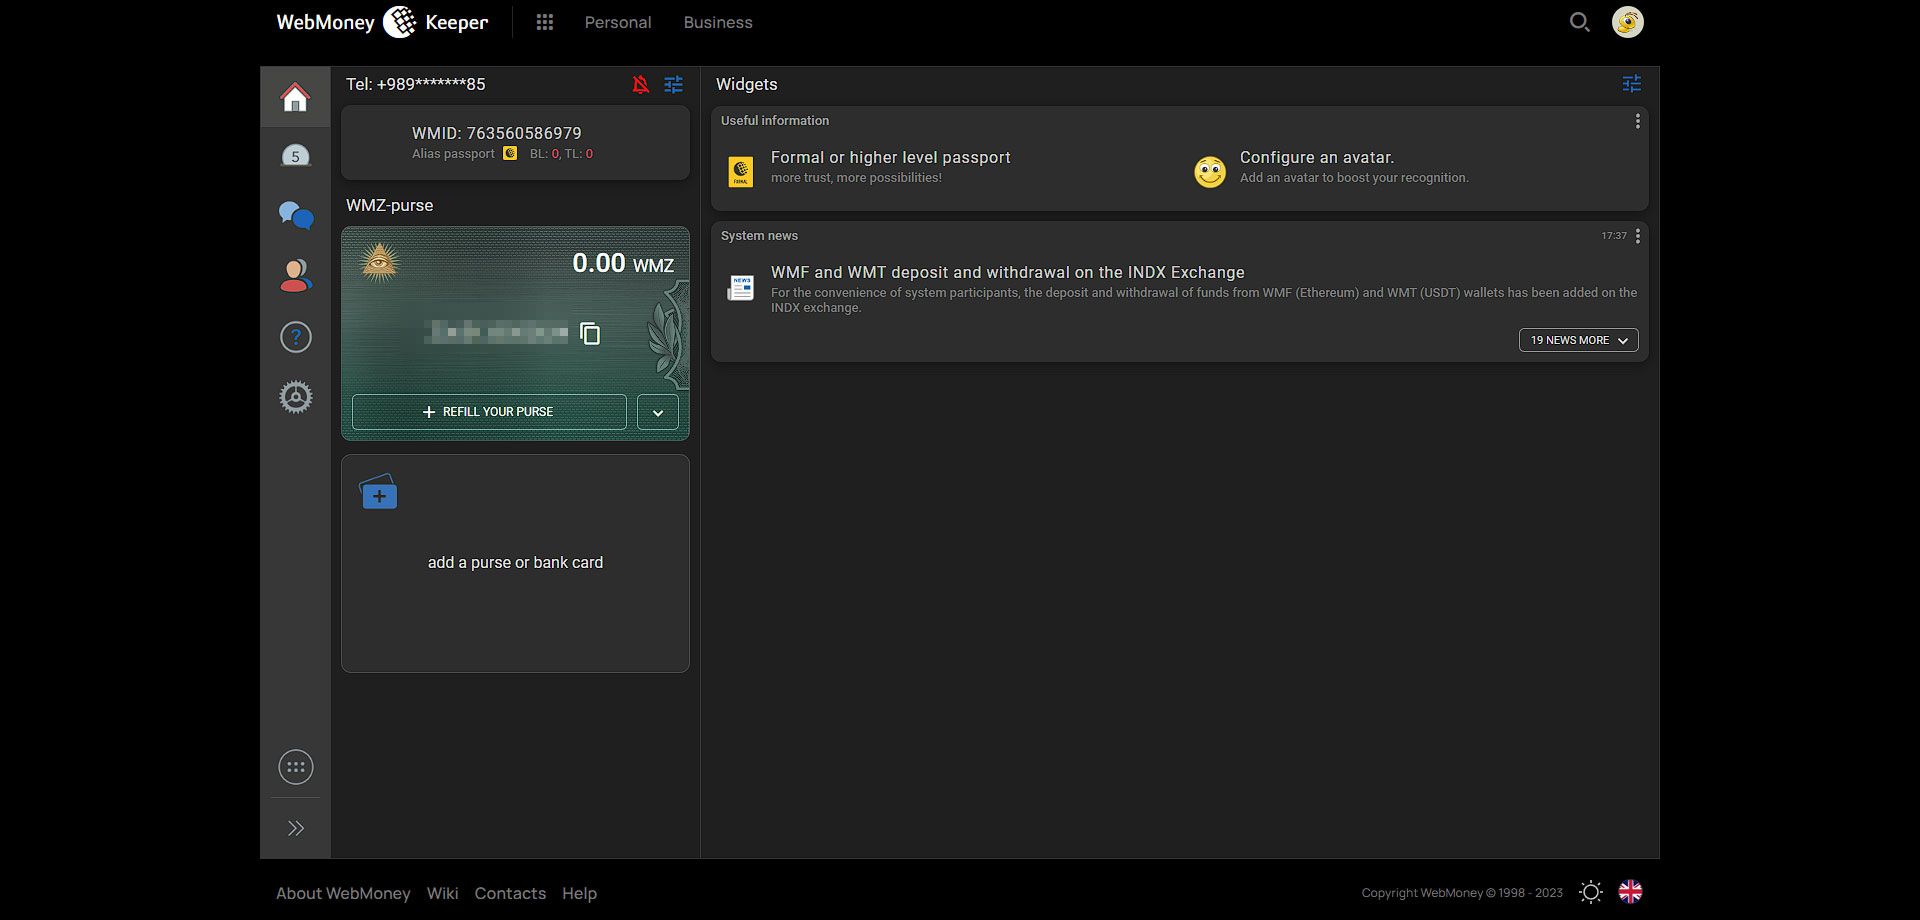Open Useful information widget options menu

click(1637, 121)
